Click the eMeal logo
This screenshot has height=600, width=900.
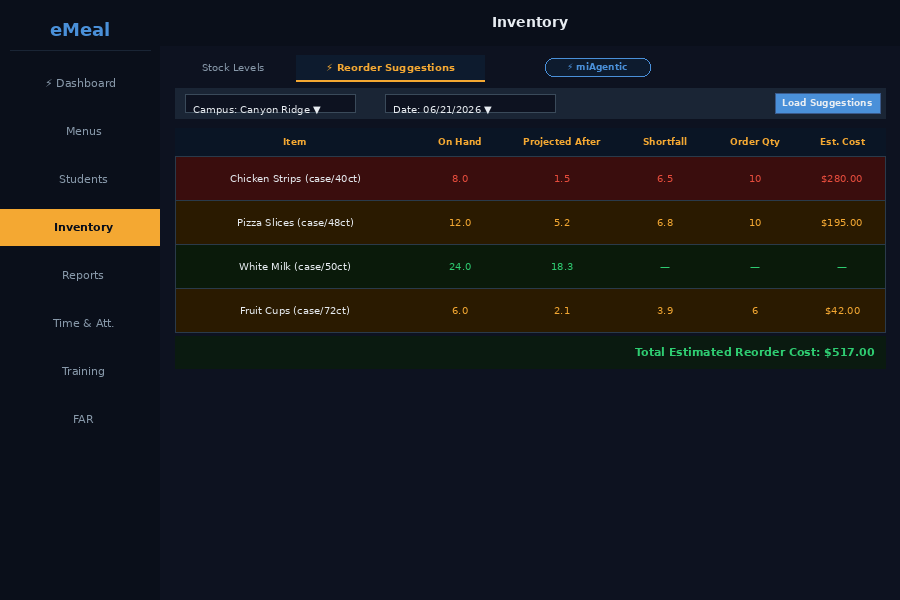(x=80, y=30)
